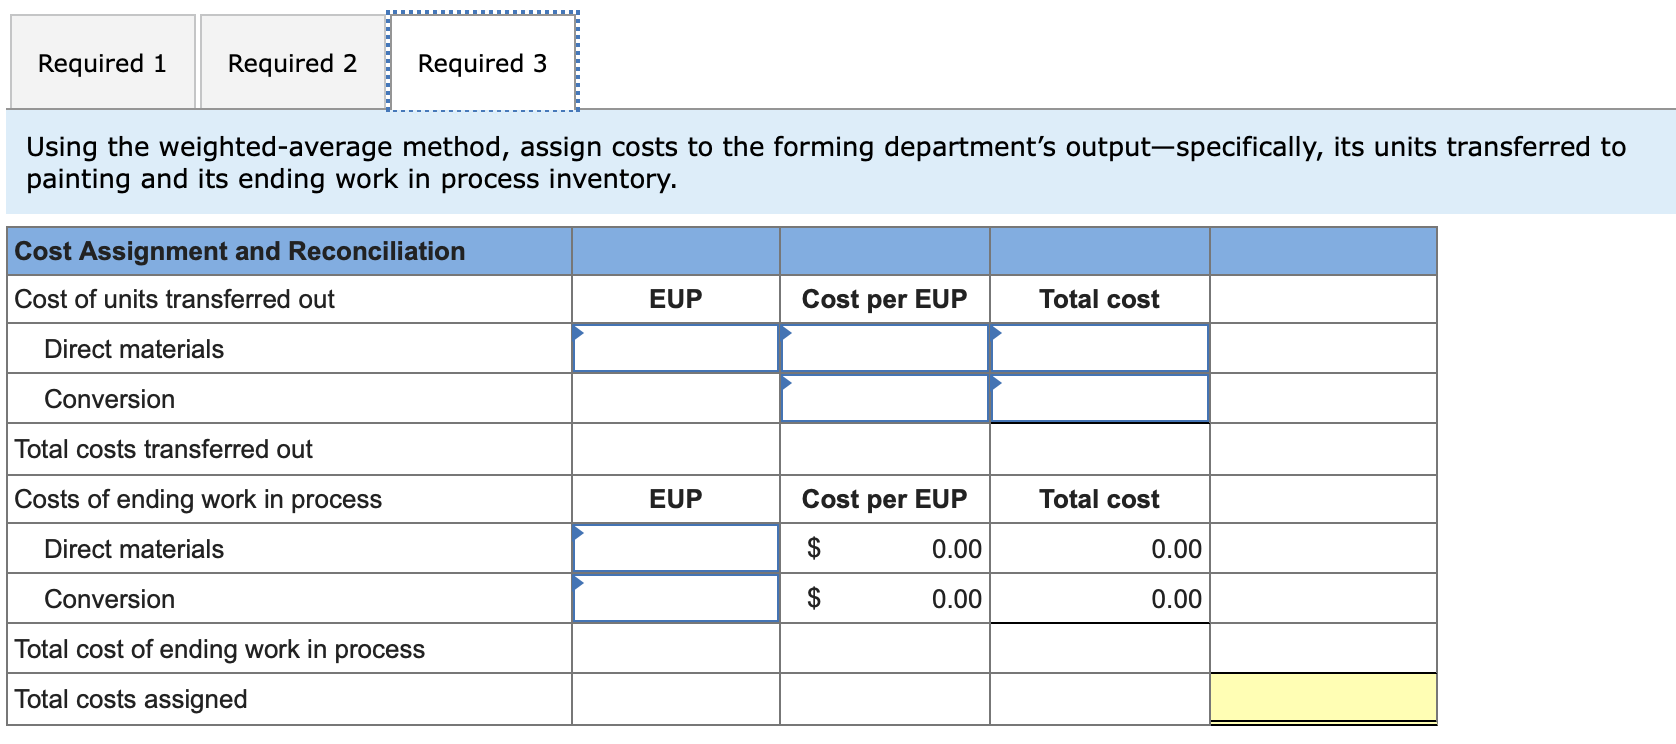1676x744 pixels.
Task: Click Conversion Total cost field, transferred out
Action: [x=1100, y=398]
